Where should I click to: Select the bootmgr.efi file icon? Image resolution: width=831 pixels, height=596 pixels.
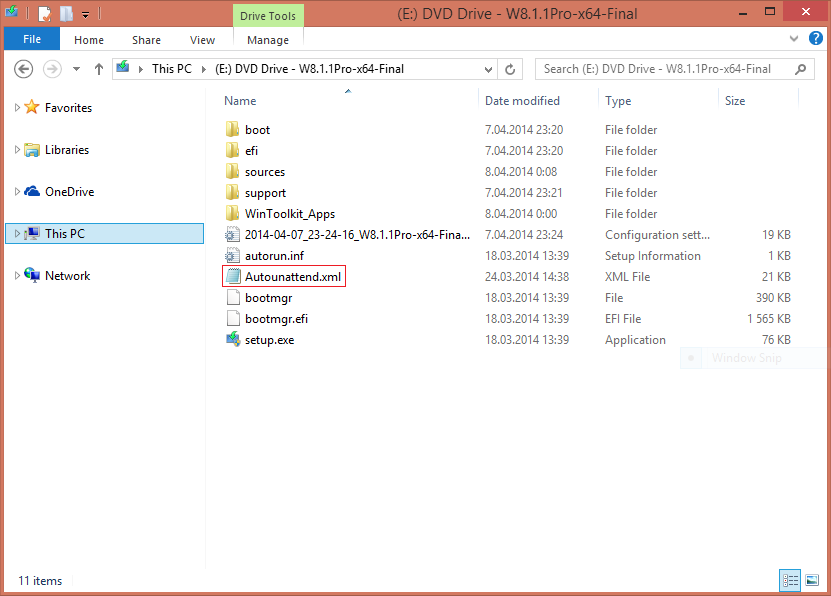point(232,318)
